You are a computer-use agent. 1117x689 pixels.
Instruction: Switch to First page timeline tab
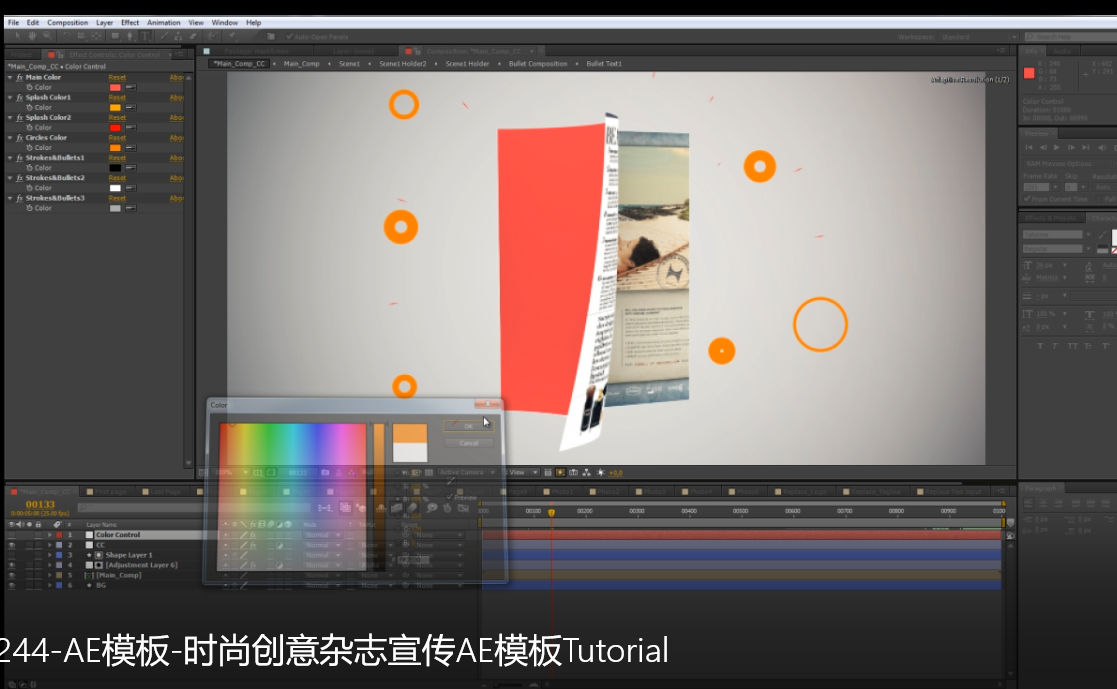(110, 492)
